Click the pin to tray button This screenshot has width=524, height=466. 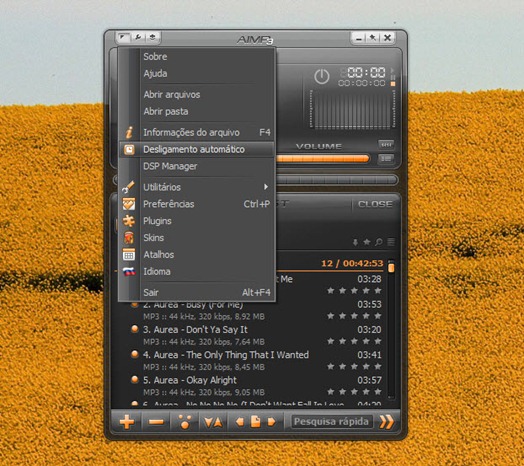point(373,38)
